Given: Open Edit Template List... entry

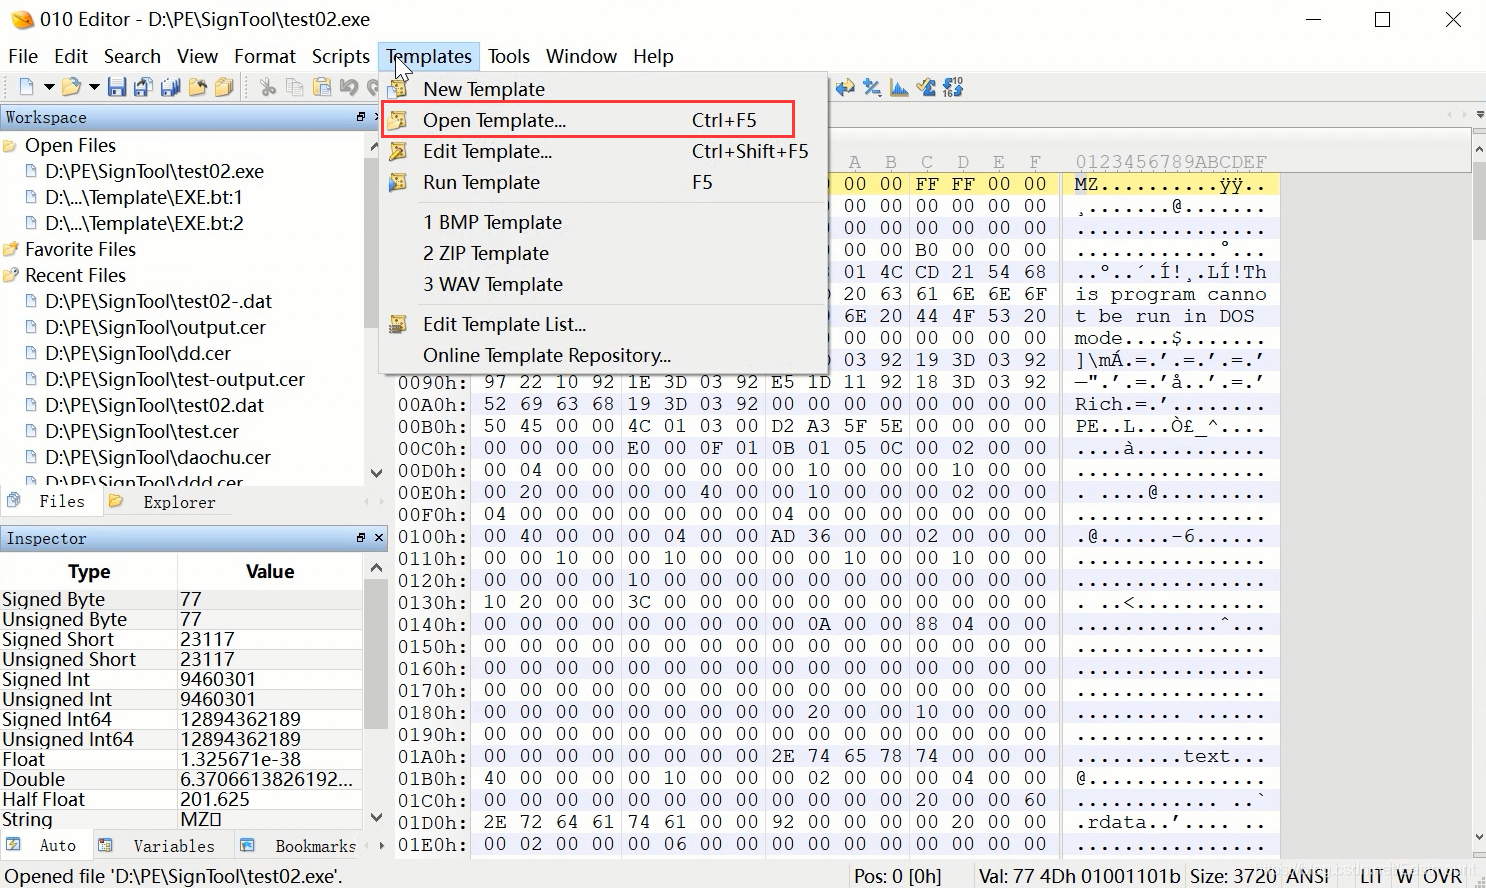Looking at the screenshot, I should [604, 324].
